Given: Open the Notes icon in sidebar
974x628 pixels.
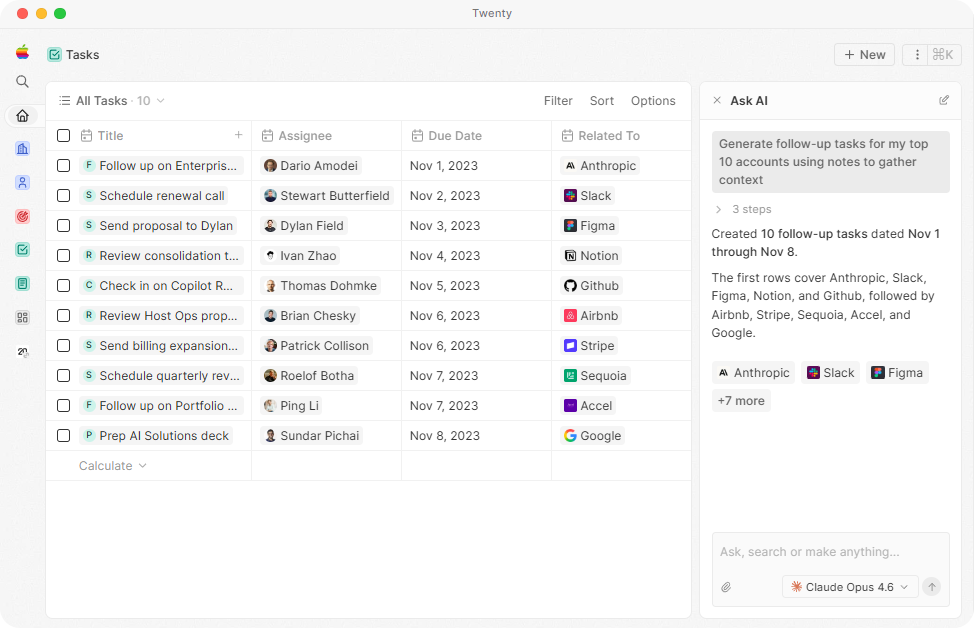Looking at the screenshot, I should click(x=22, y=284).
